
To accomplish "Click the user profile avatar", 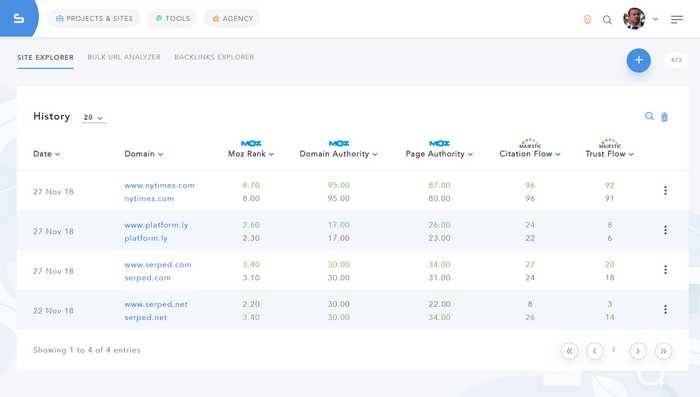I will (634, 19).
